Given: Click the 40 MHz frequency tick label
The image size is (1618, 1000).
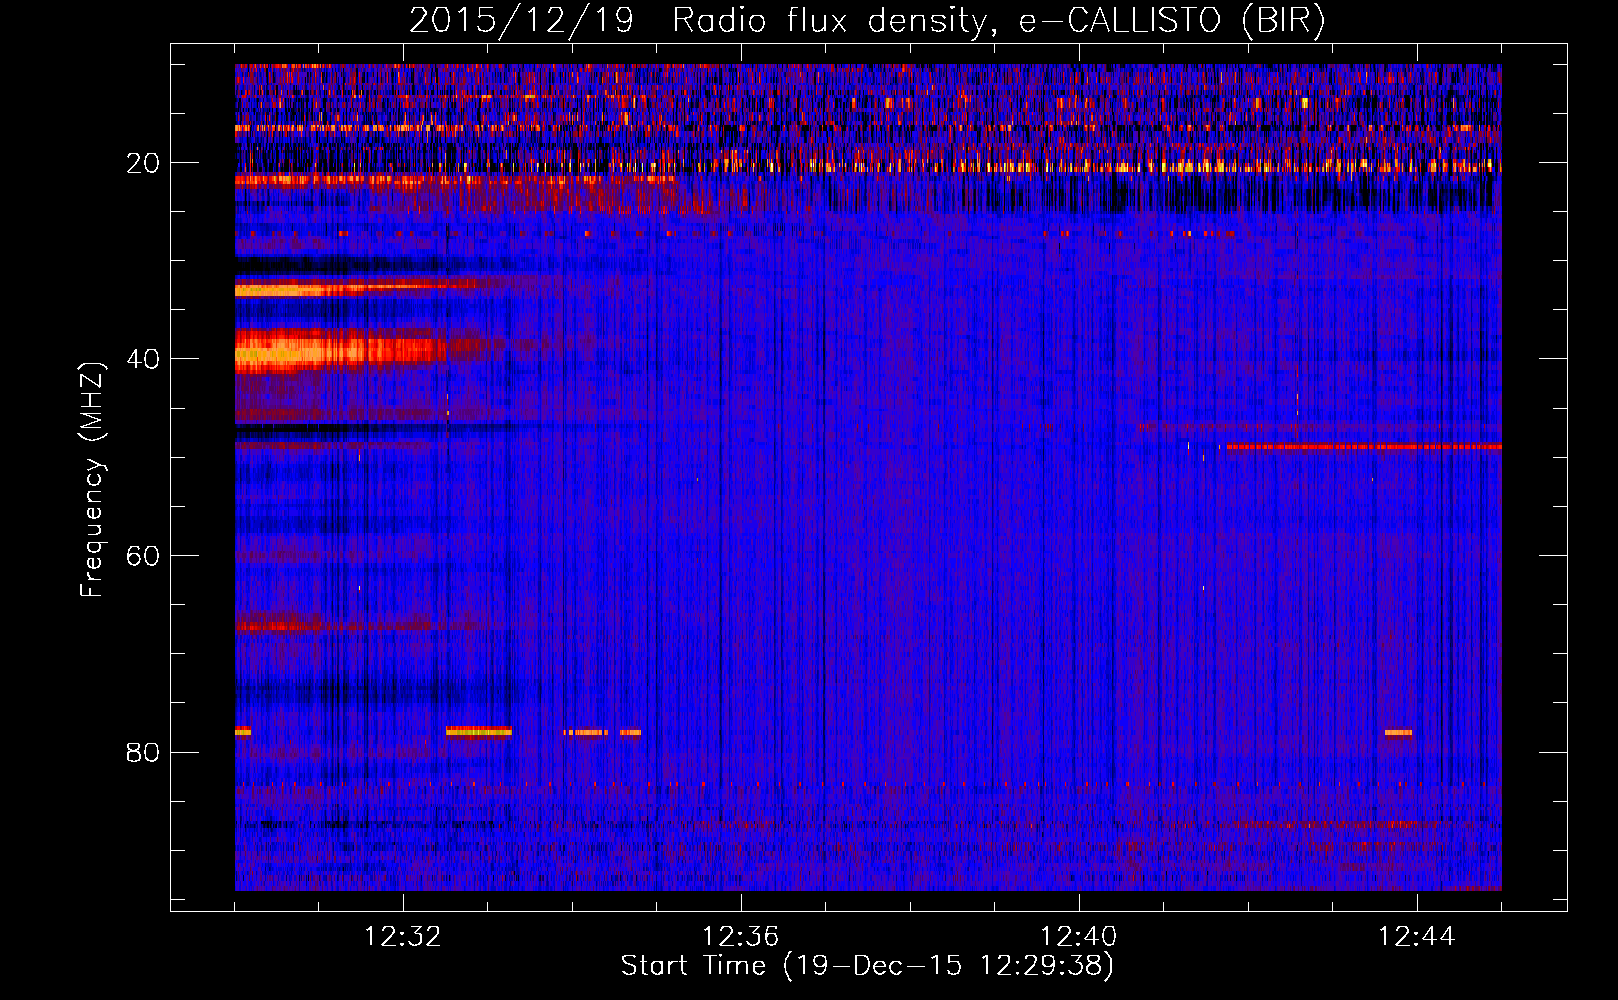Looking at the screenshot, I should 143,359.
